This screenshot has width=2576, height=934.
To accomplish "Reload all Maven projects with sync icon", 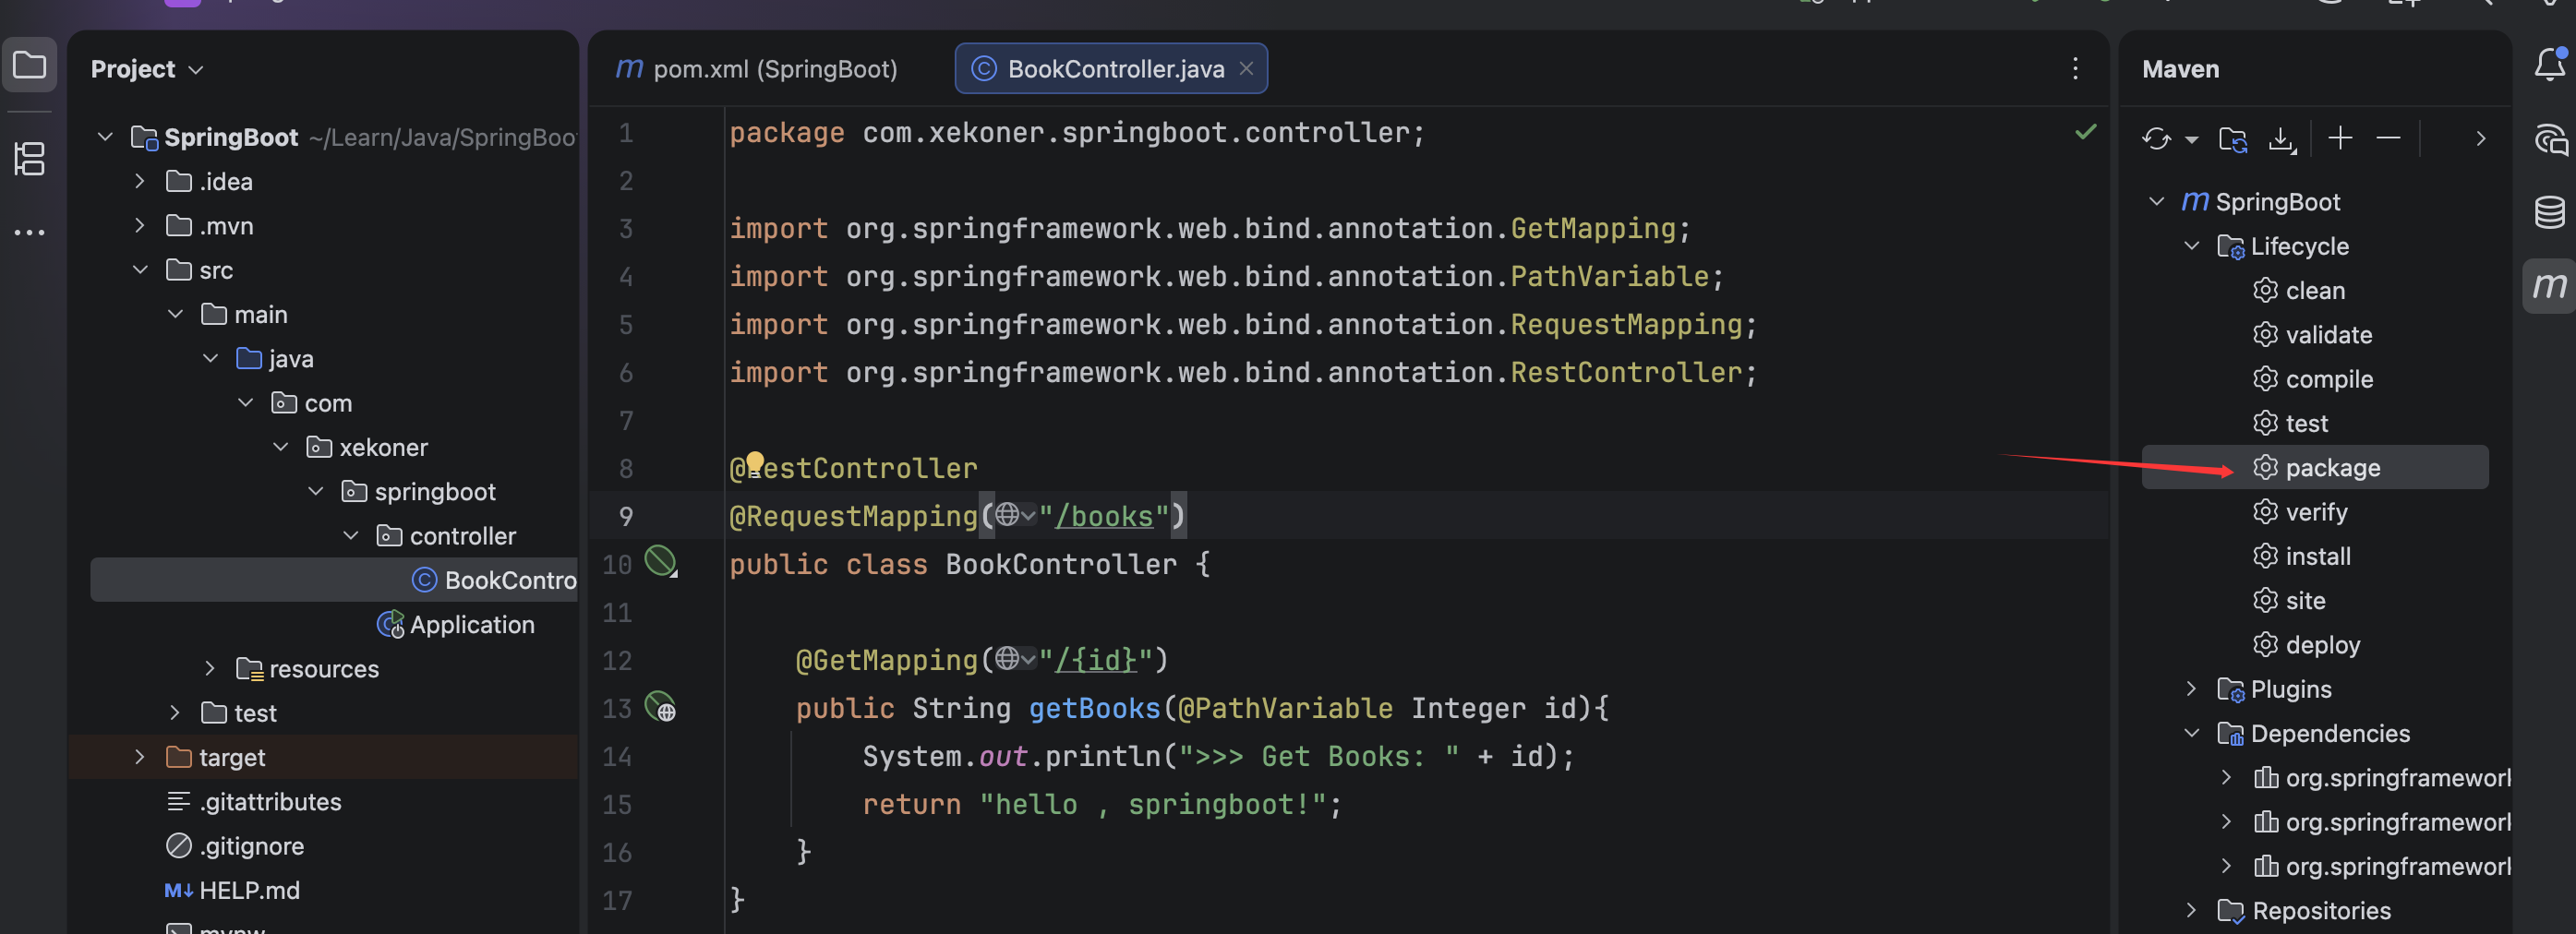I will 2156,139.
